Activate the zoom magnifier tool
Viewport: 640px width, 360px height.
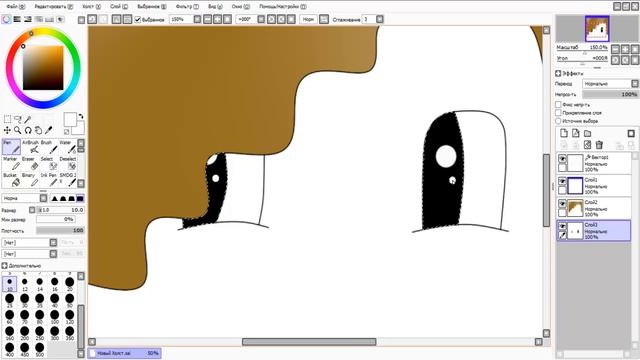tap(18, 130)
